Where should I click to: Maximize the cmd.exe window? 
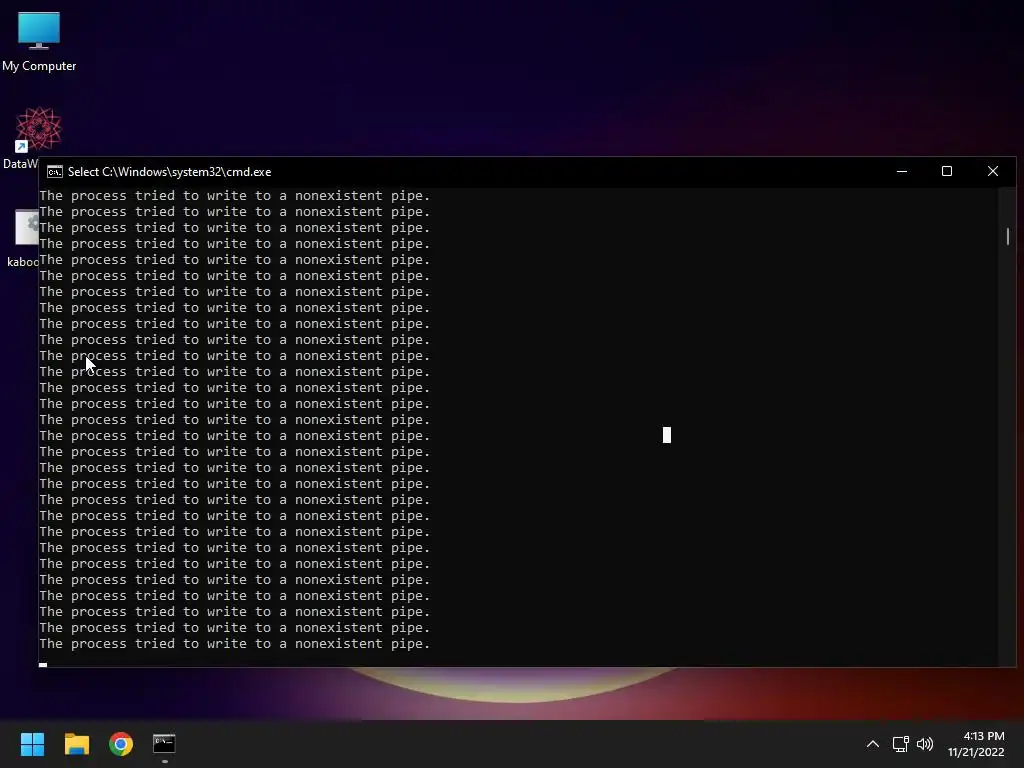pos(947,172)
